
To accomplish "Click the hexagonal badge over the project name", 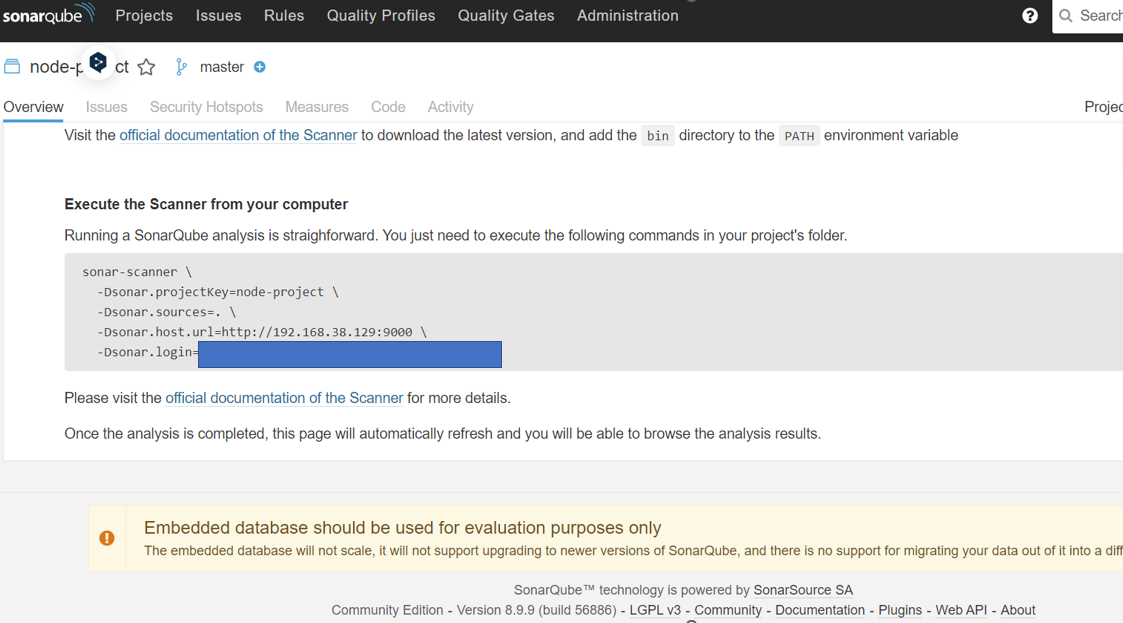I will pos(98,62).
